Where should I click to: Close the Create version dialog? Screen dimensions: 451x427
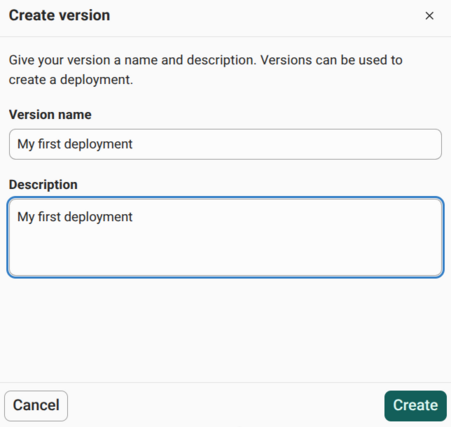pyautogui.click(x=429, y=16)
